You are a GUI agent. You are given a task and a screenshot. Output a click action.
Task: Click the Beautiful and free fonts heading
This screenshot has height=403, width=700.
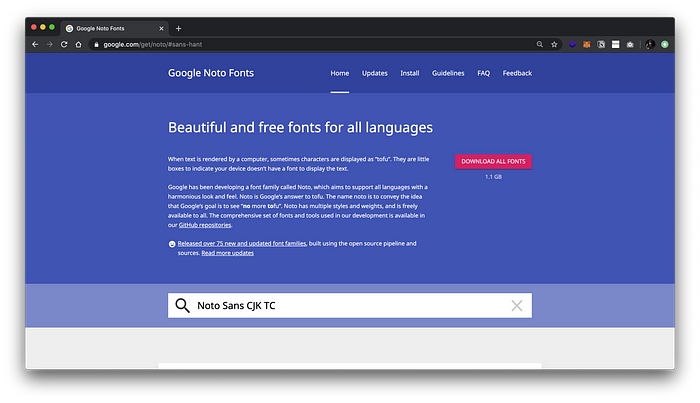click(300, 128)
